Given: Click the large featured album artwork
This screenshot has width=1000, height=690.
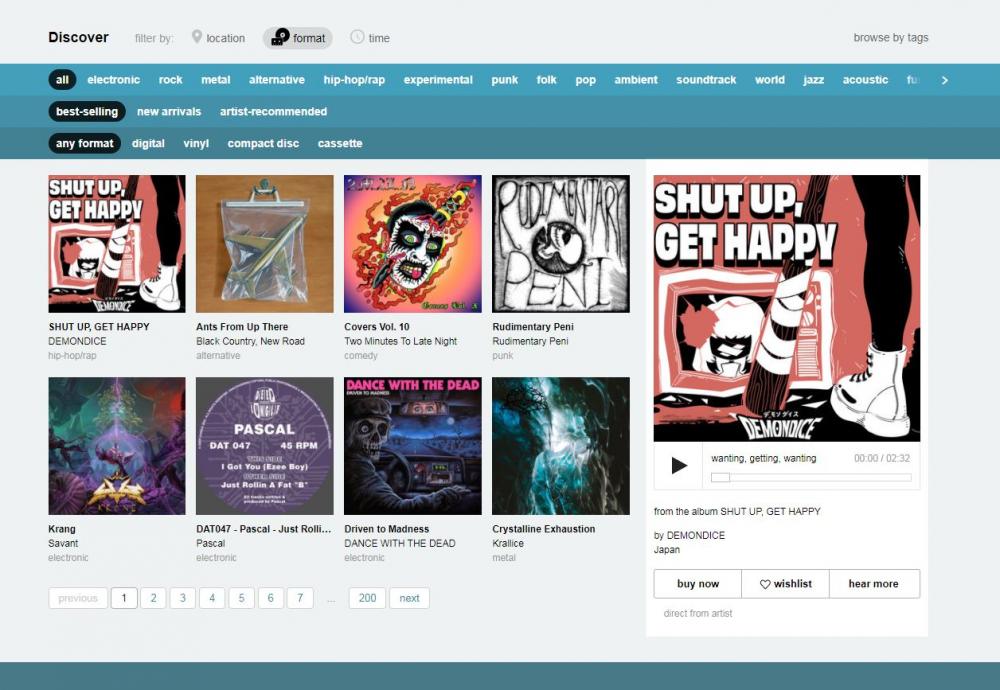Looking at the screenshot, I should [x=786, y=308].
